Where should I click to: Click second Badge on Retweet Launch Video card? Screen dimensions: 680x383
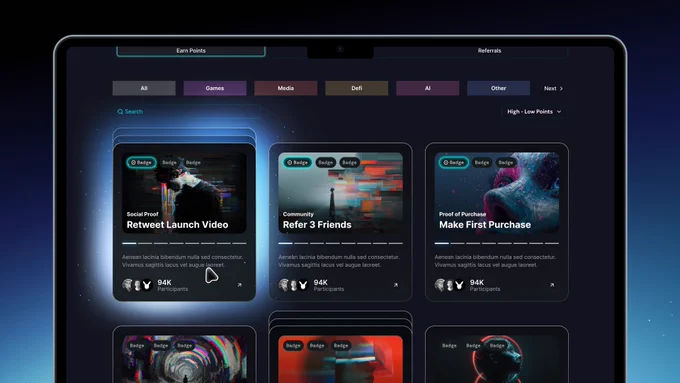pos(169,163)
